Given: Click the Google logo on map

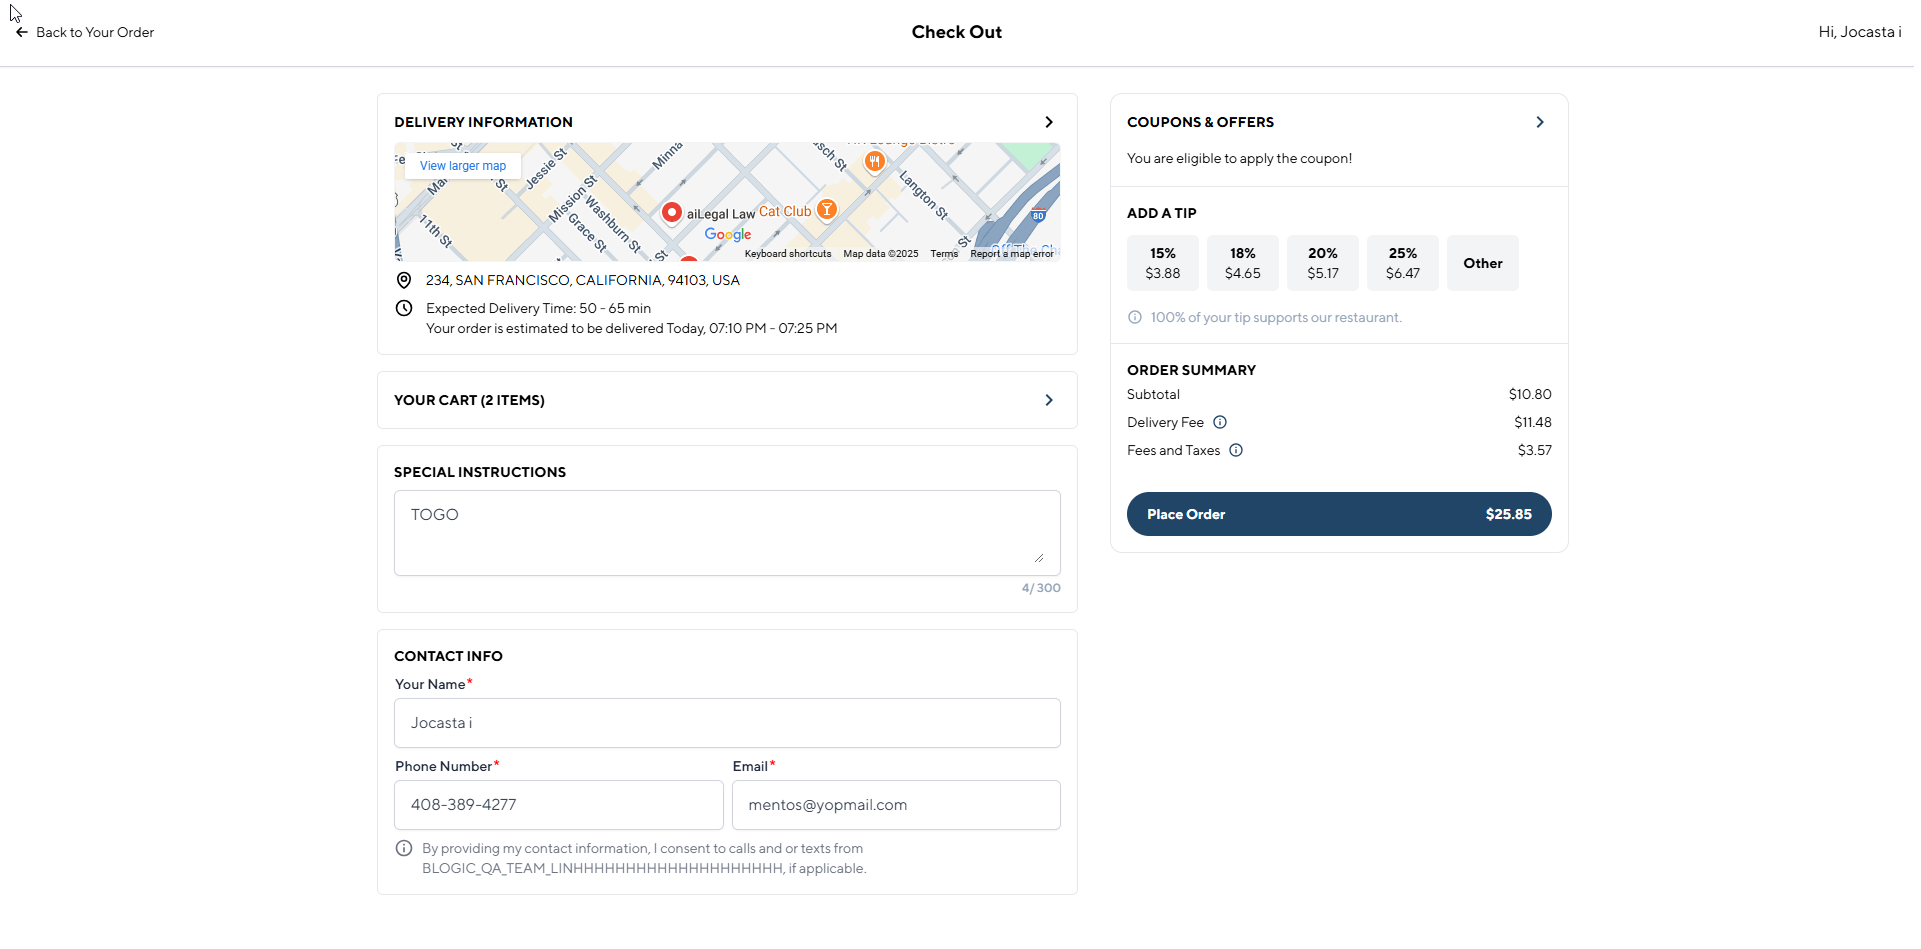Looking at the screenshot, I should tap(728, 234).
